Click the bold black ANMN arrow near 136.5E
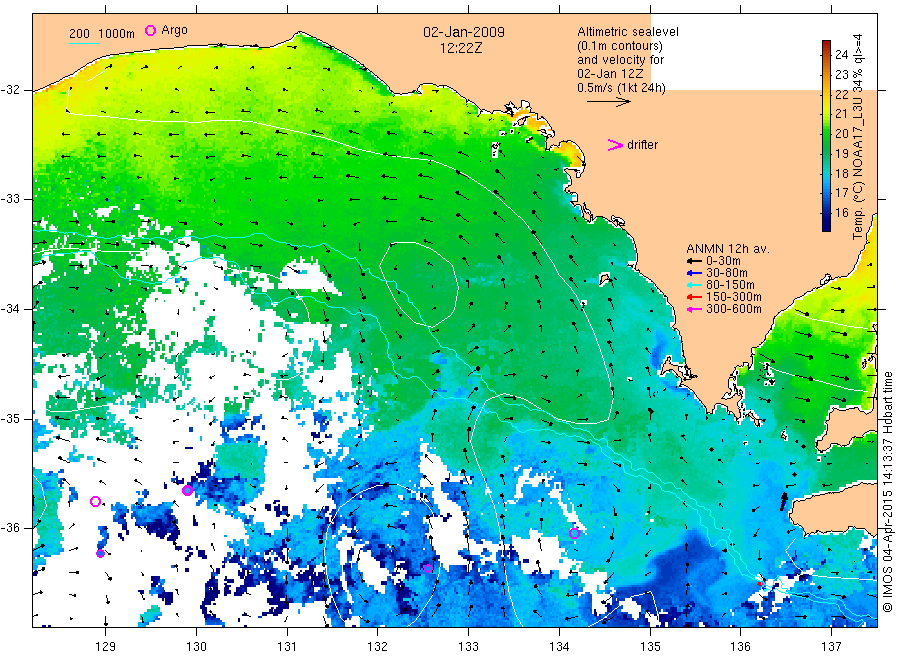Viewport: 900px width, 660px height. [784, 501]
